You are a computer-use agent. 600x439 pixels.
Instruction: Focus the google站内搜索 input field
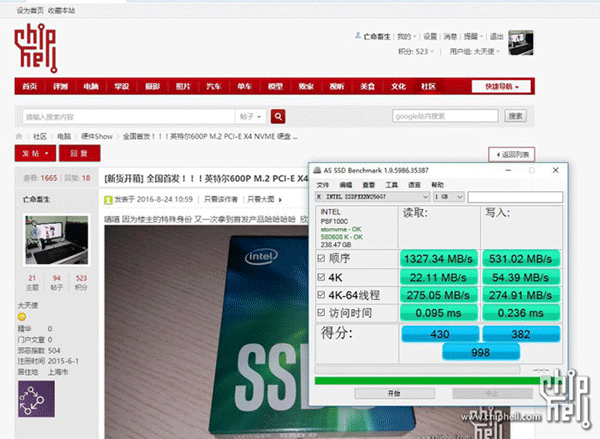[445, 116]
